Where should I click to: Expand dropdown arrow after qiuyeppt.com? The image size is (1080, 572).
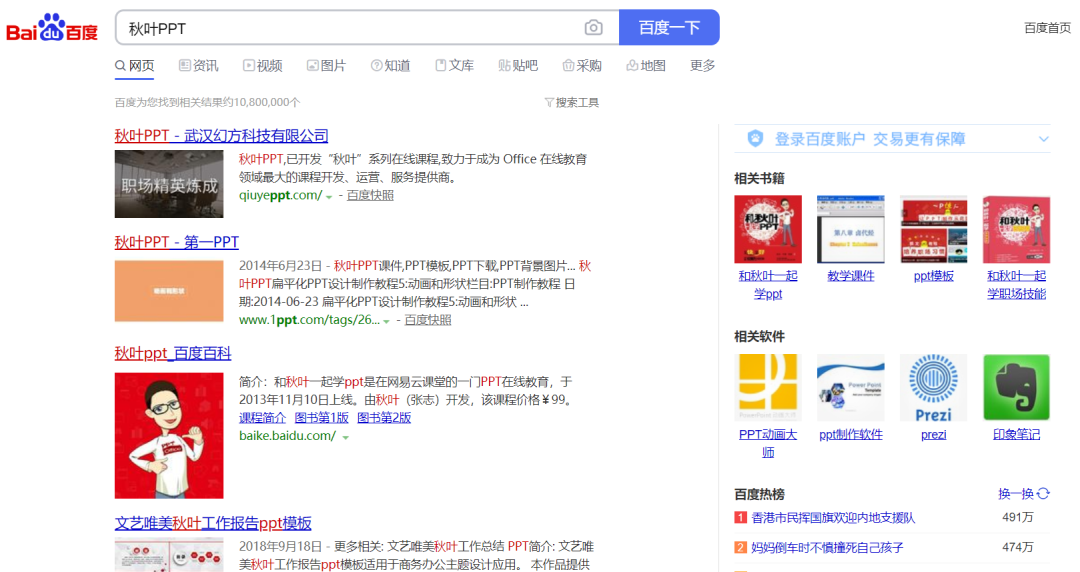pos(329,197)
